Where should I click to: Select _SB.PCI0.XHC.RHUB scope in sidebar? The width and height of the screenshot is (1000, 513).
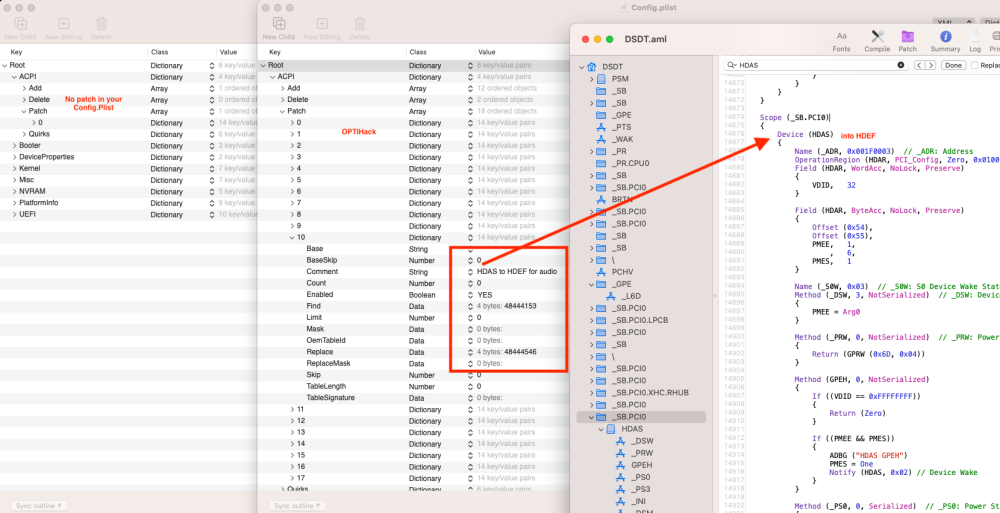click(x=650, y=393)
